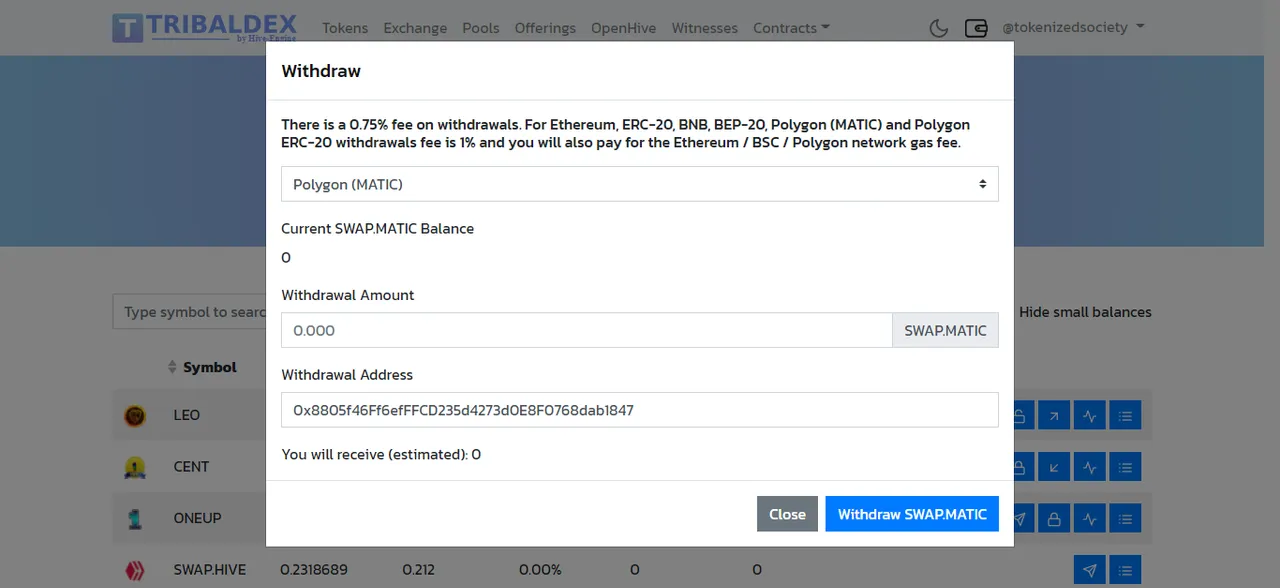Image resolution: width=1280 pixels, height=588 pixels.
Task: Click the Withdrawal Address field
Action: pyautogui.click(x=640, y=410)
